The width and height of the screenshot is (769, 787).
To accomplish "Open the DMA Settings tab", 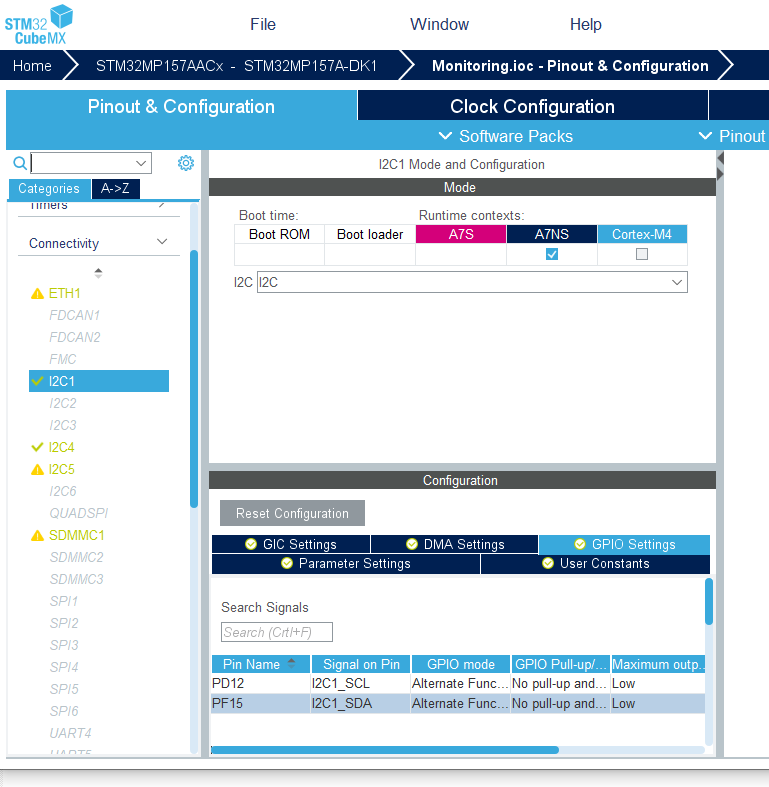I will click(455, 544).
